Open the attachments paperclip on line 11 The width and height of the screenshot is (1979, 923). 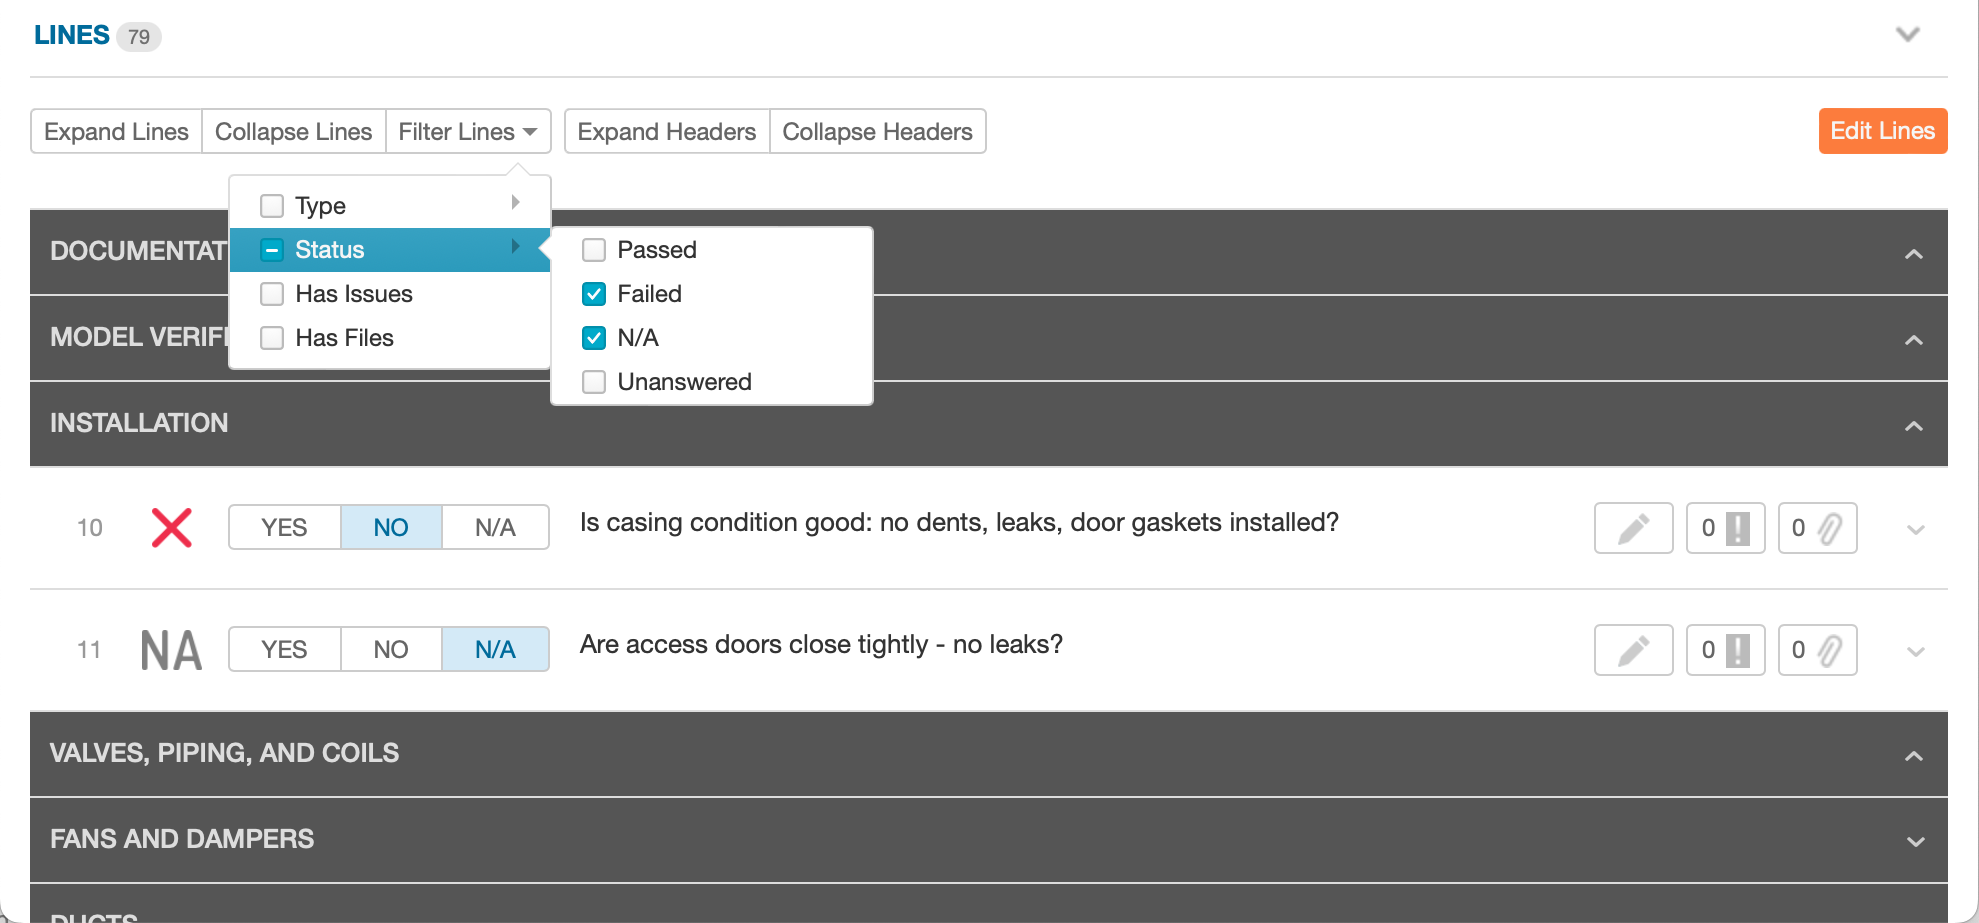[x=1817, y=650]
